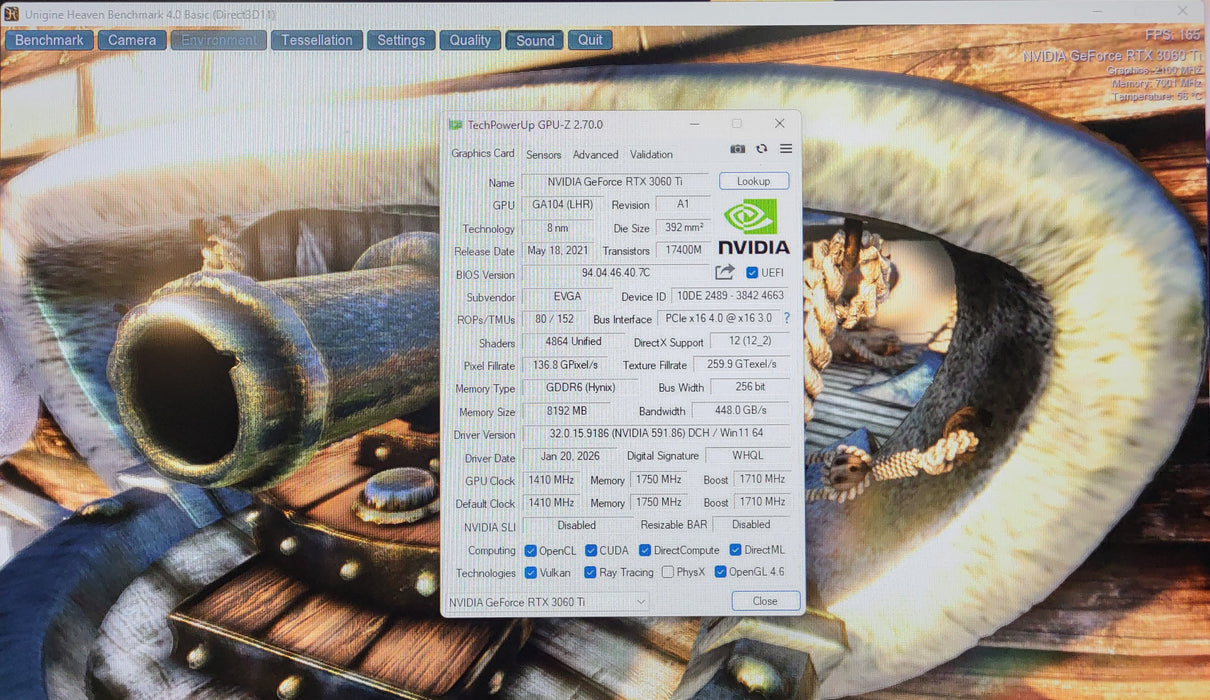Click the Pixel Fillrate value 136.8 GPixel/s
1210x700 pixels.
coord(566,365)
